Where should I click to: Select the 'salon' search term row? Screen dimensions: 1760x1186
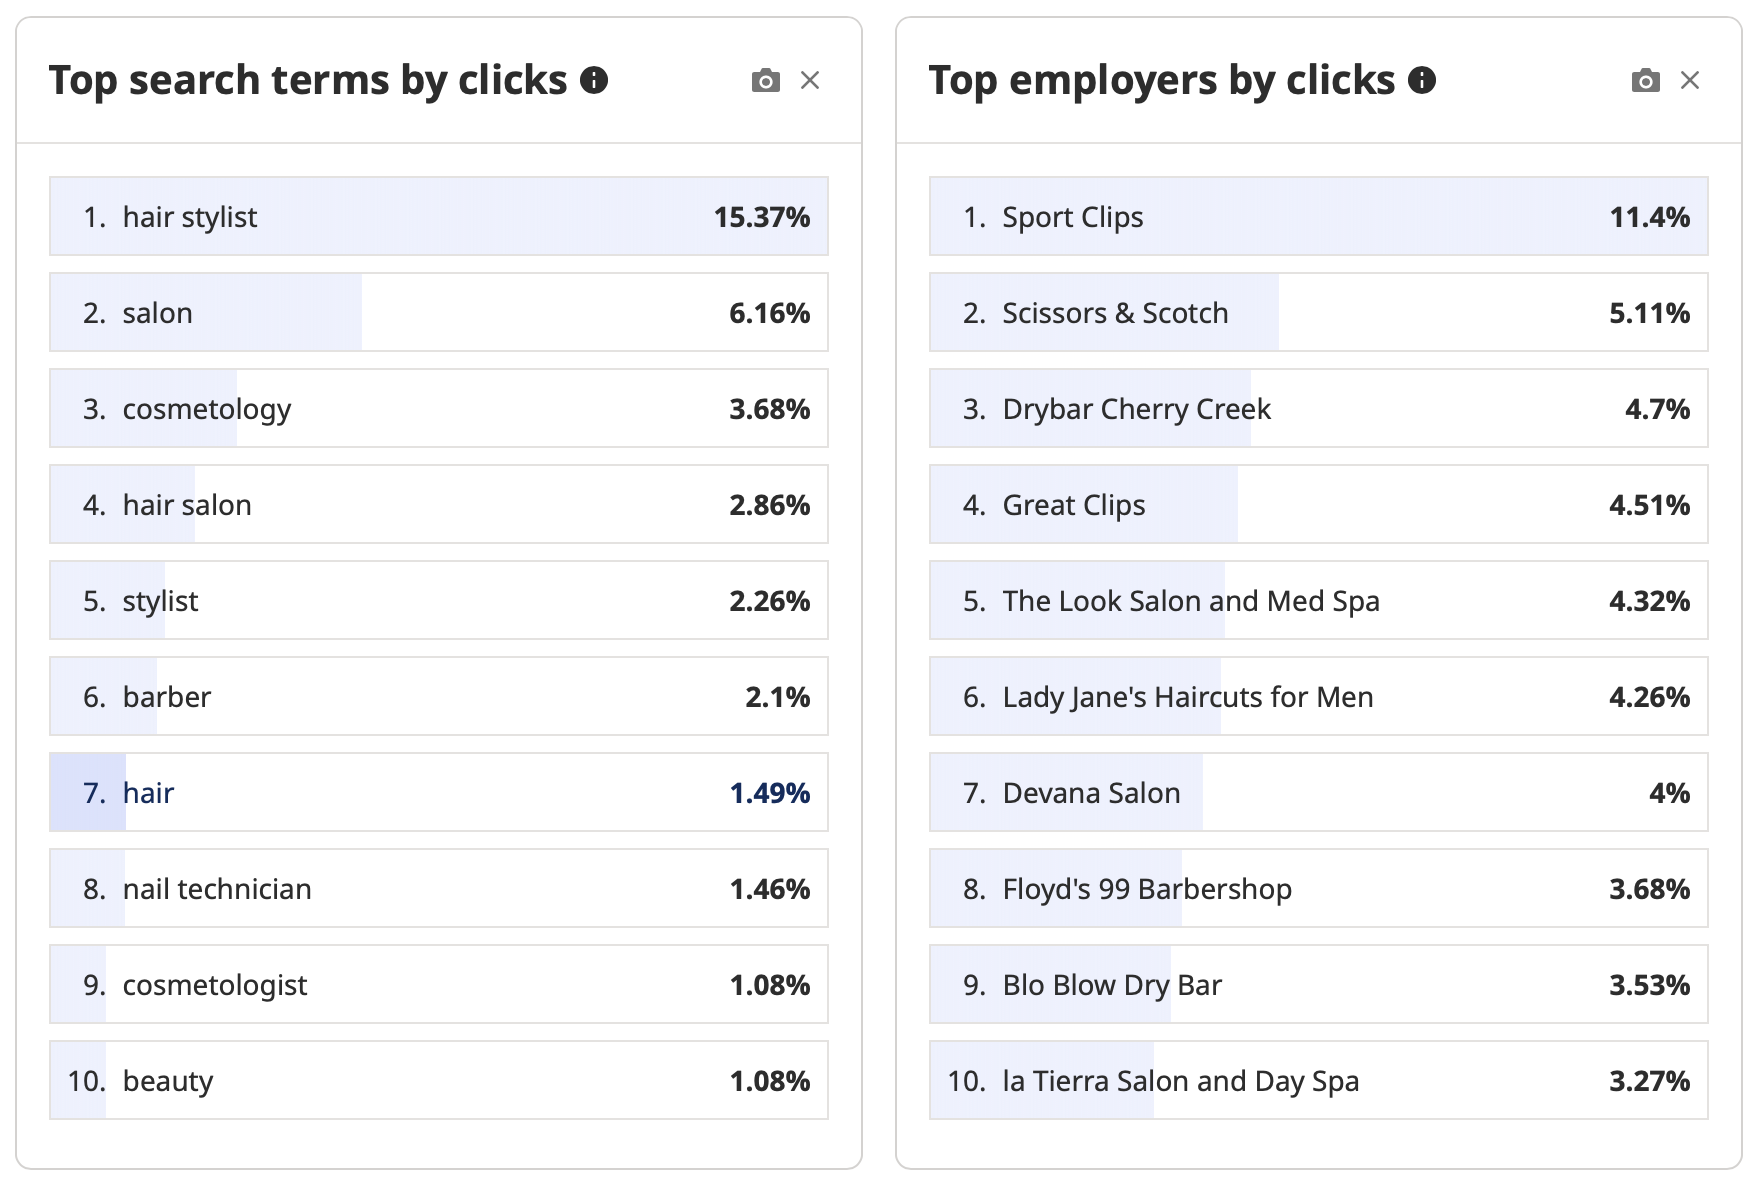439,312
